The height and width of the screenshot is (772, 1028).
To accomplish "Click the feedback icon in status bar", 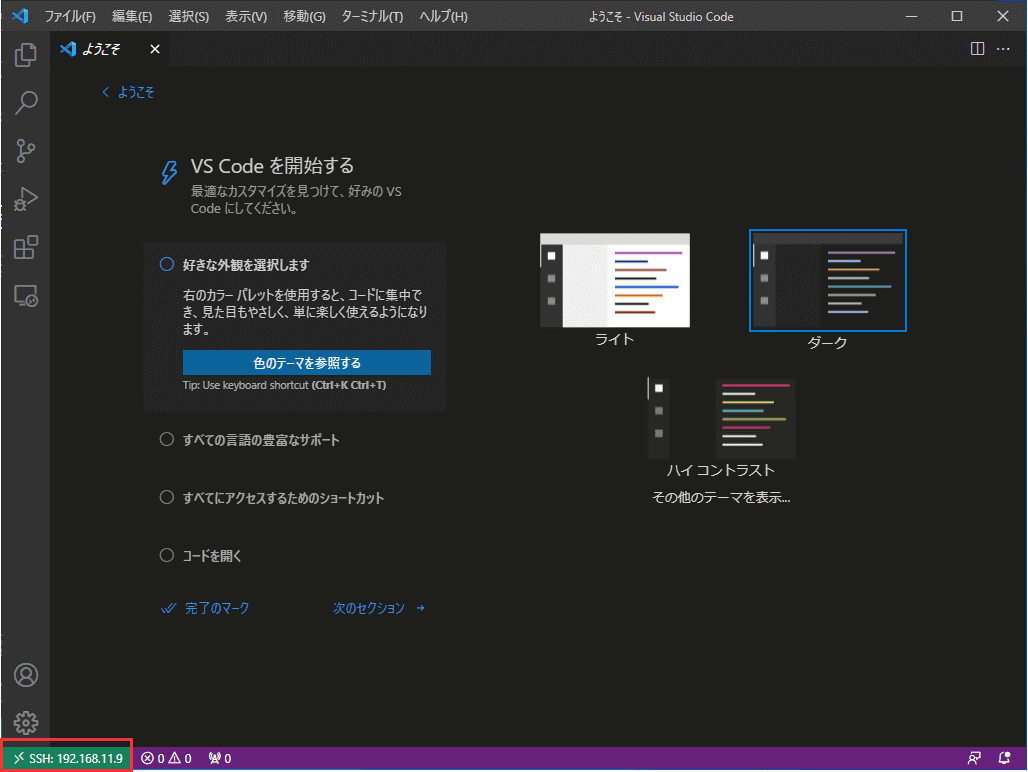I will pos(974,758).
